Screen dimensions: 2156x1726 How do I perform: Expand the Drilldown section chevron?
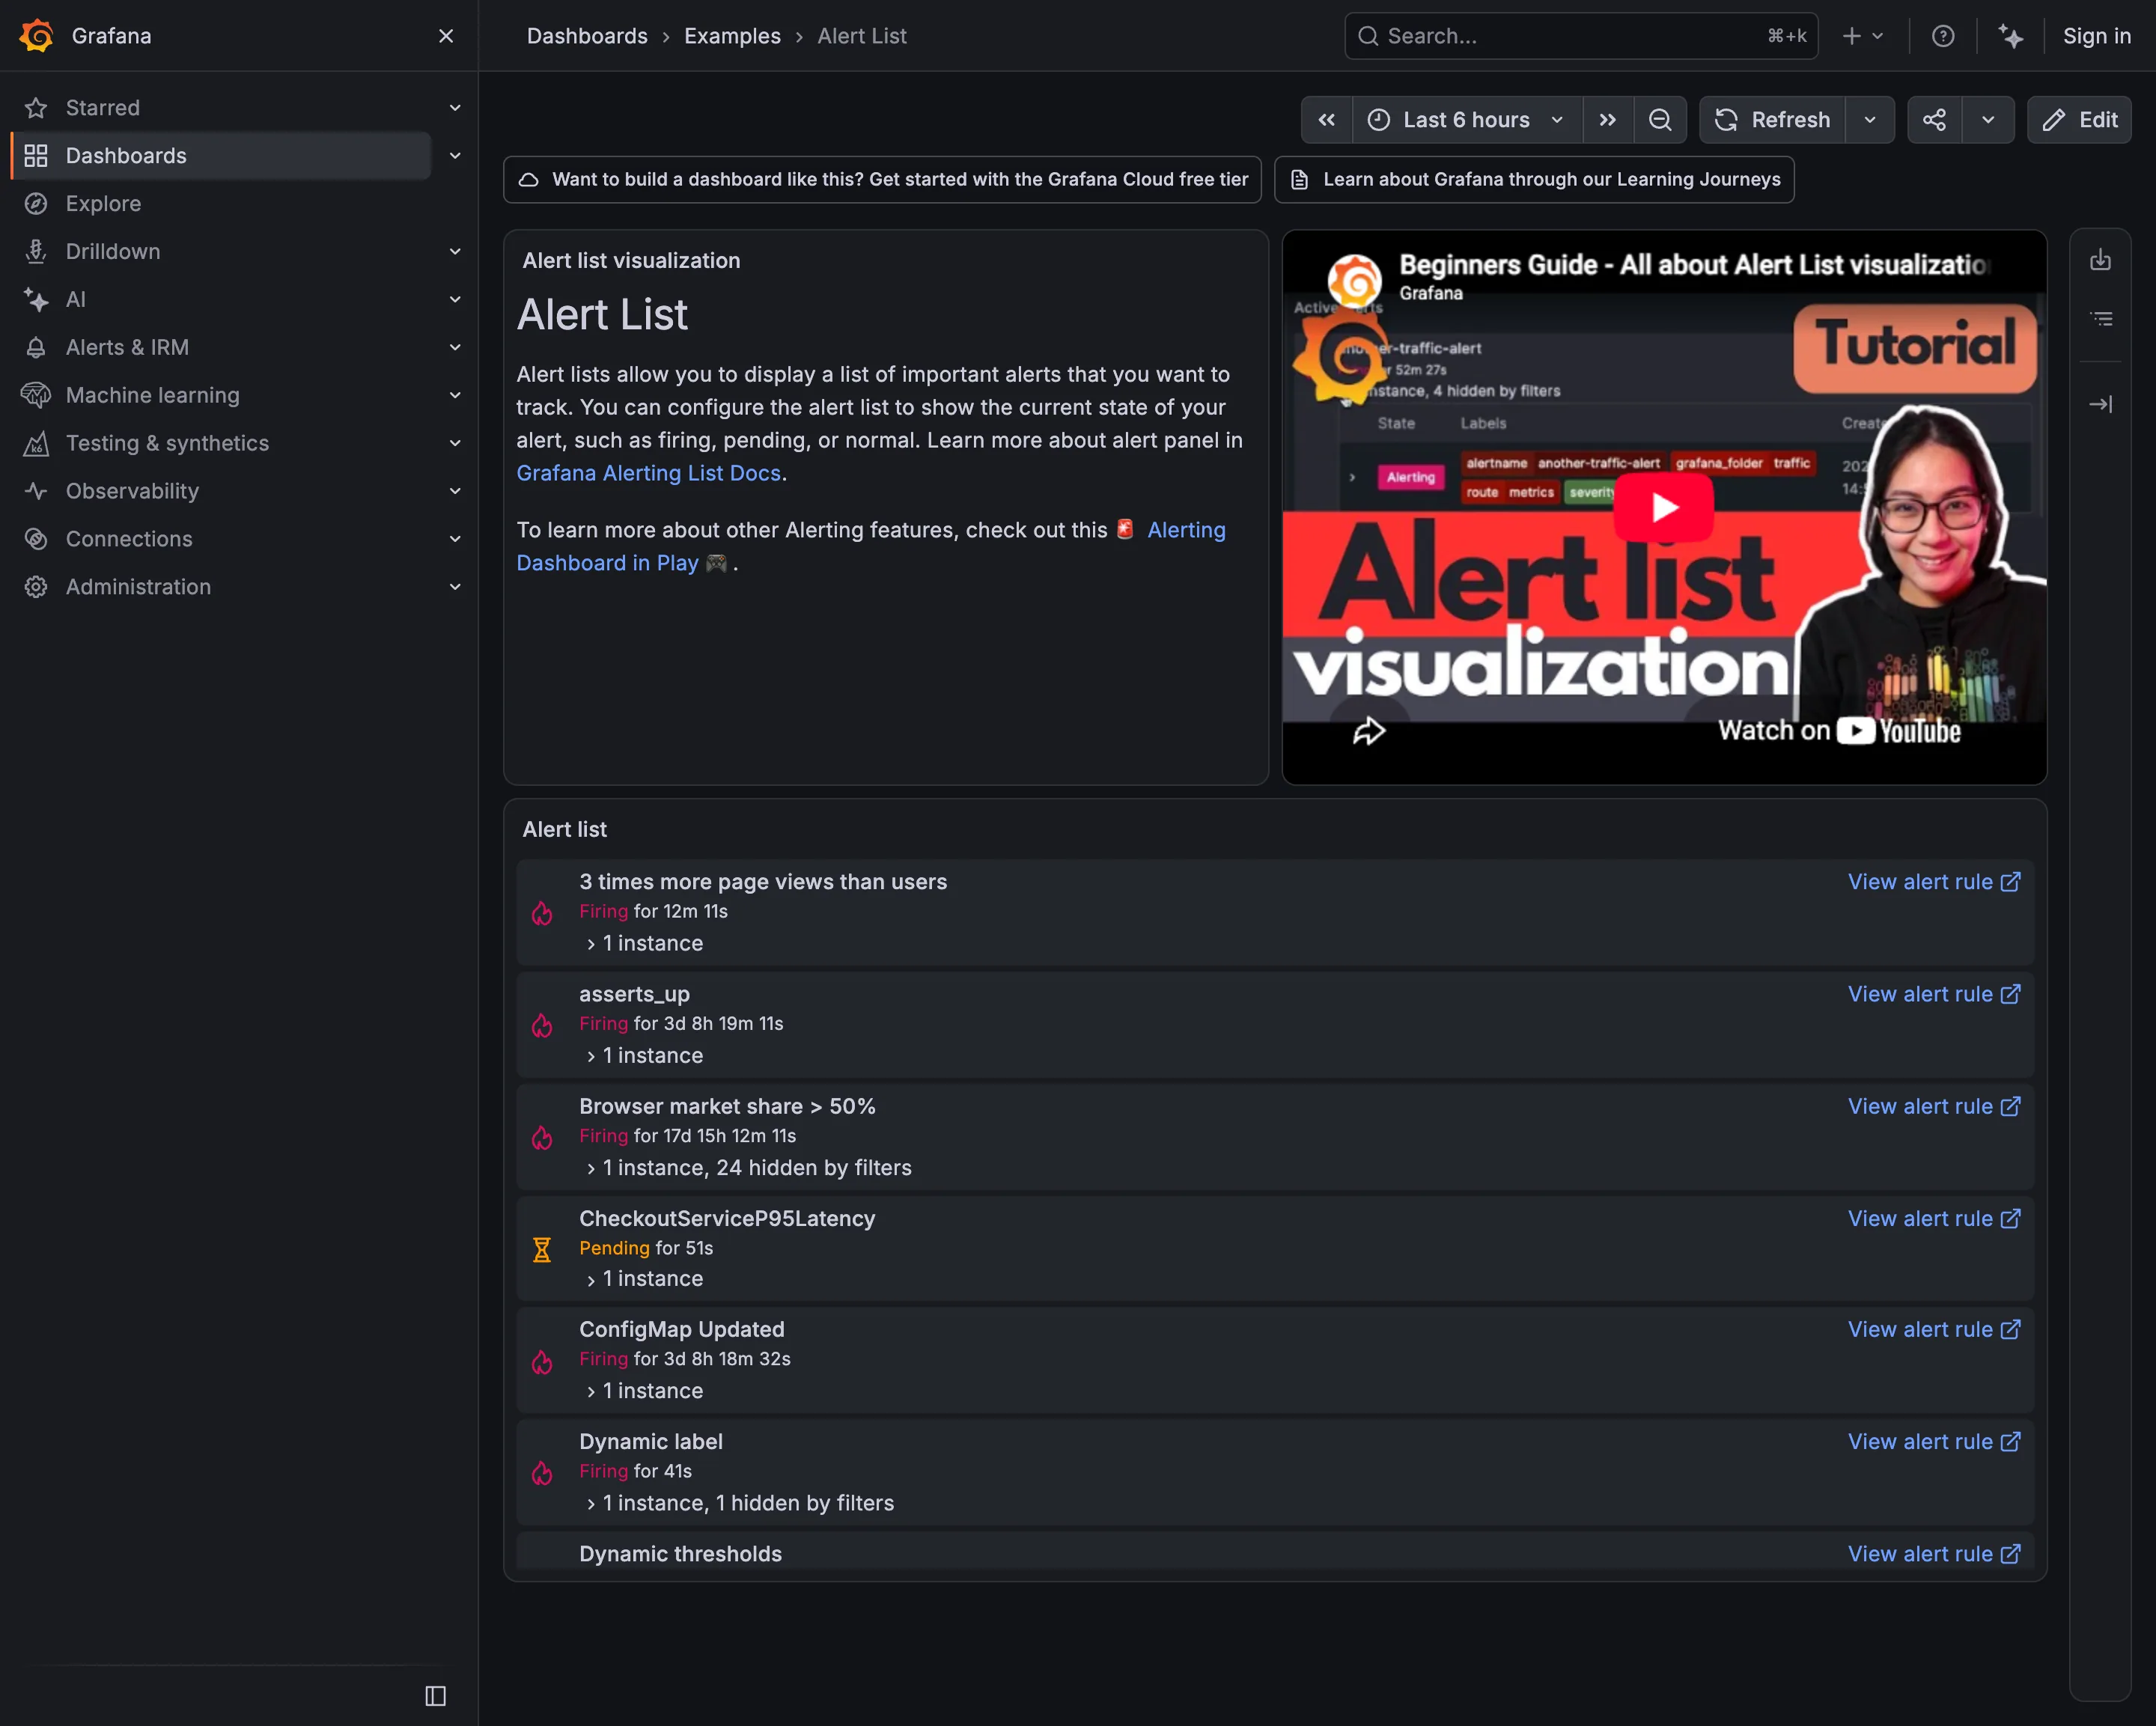(x=455, y=252)
